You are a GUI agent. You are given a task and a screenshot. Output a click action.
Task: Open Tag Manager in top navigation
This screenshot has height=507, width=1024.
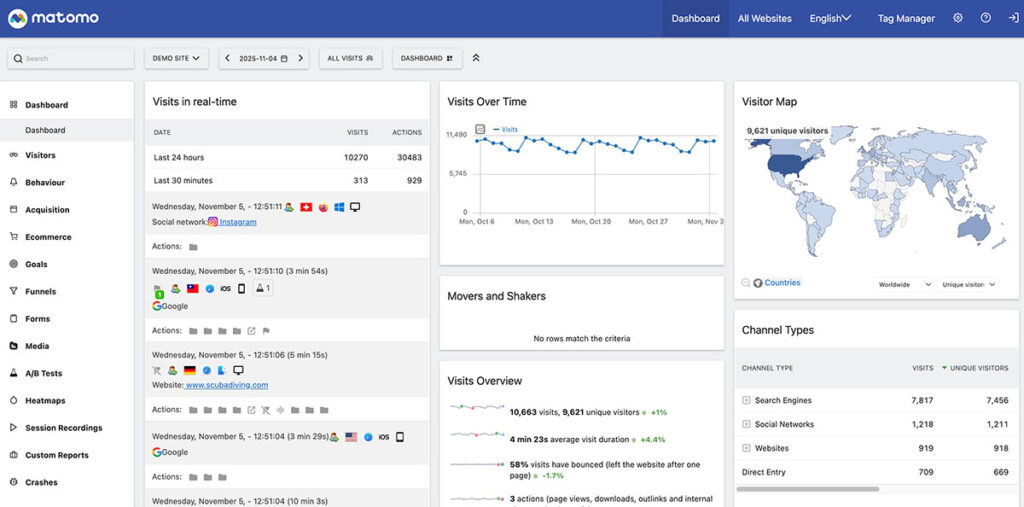pyautogui.click(x=906, y=18)
